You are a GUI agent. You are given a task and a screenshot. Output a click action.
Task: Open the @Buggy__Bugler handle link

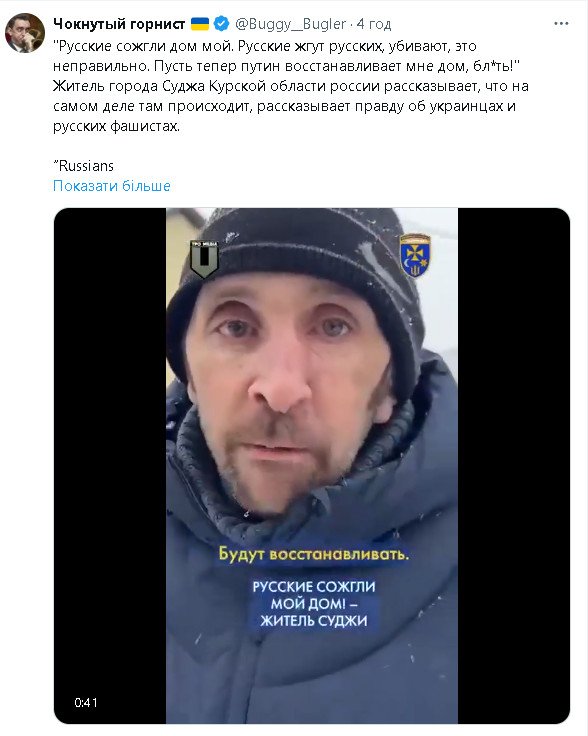point(290,23)
